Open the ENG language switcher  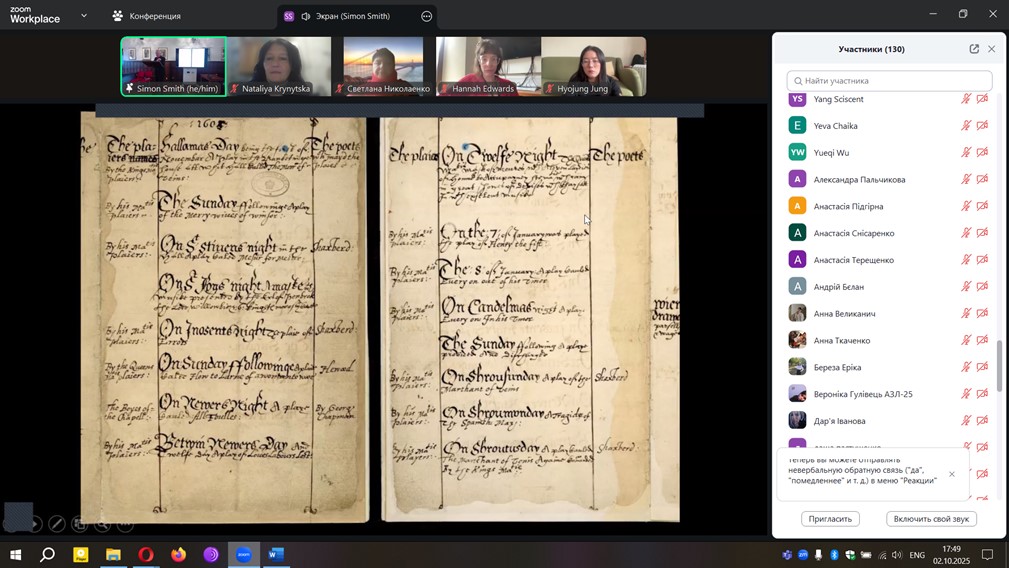coord(916,555)
